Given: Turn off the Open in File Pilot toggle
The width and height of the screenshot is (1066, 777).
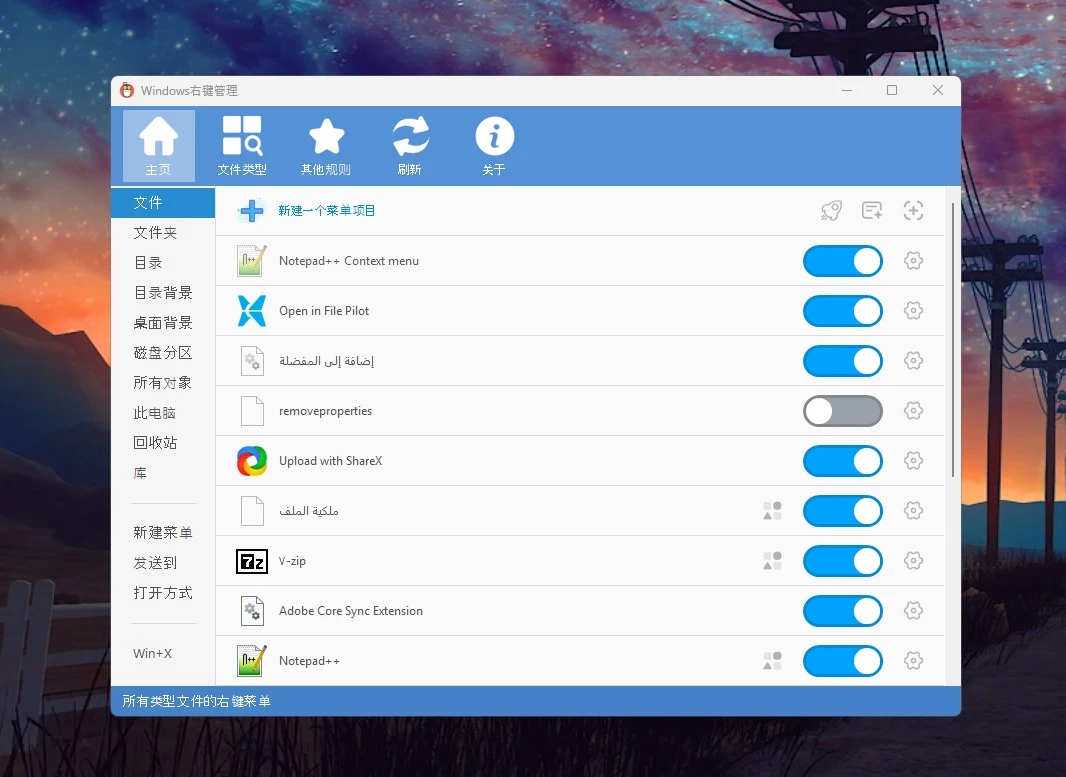Looking at the screenshot, I should coord(842,311).
